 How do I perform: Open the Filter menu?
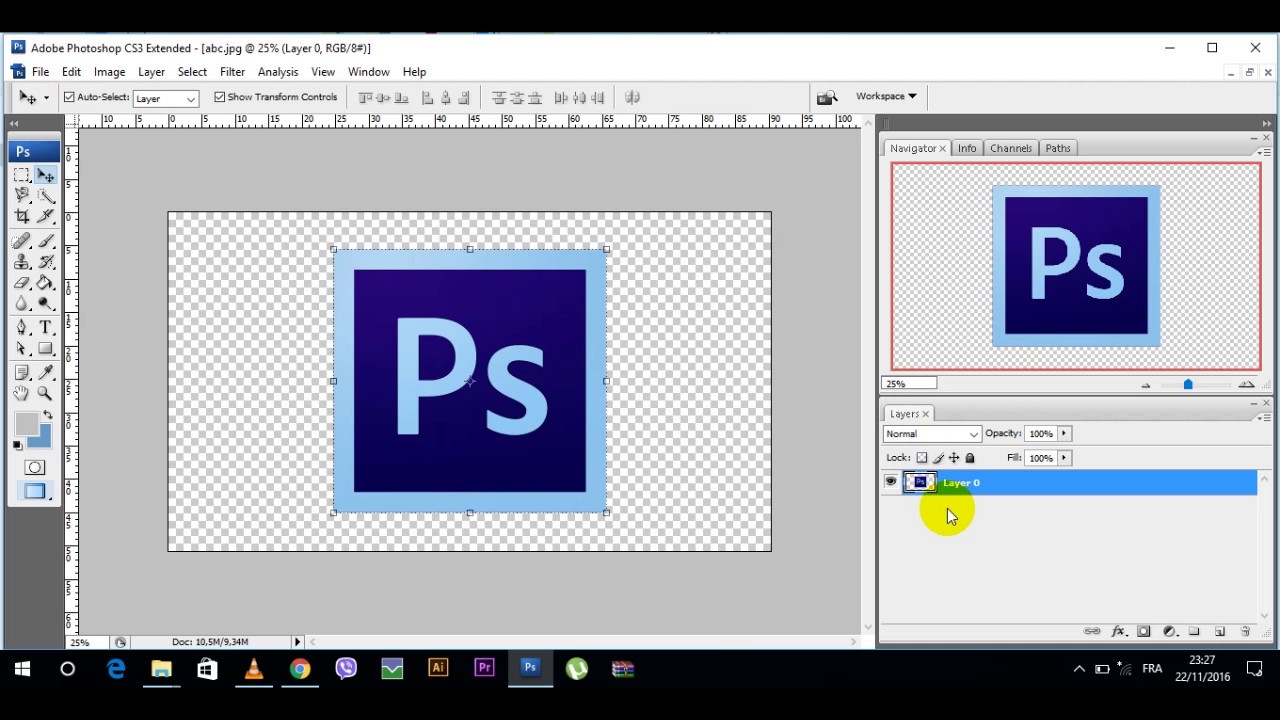coord(232,72)
